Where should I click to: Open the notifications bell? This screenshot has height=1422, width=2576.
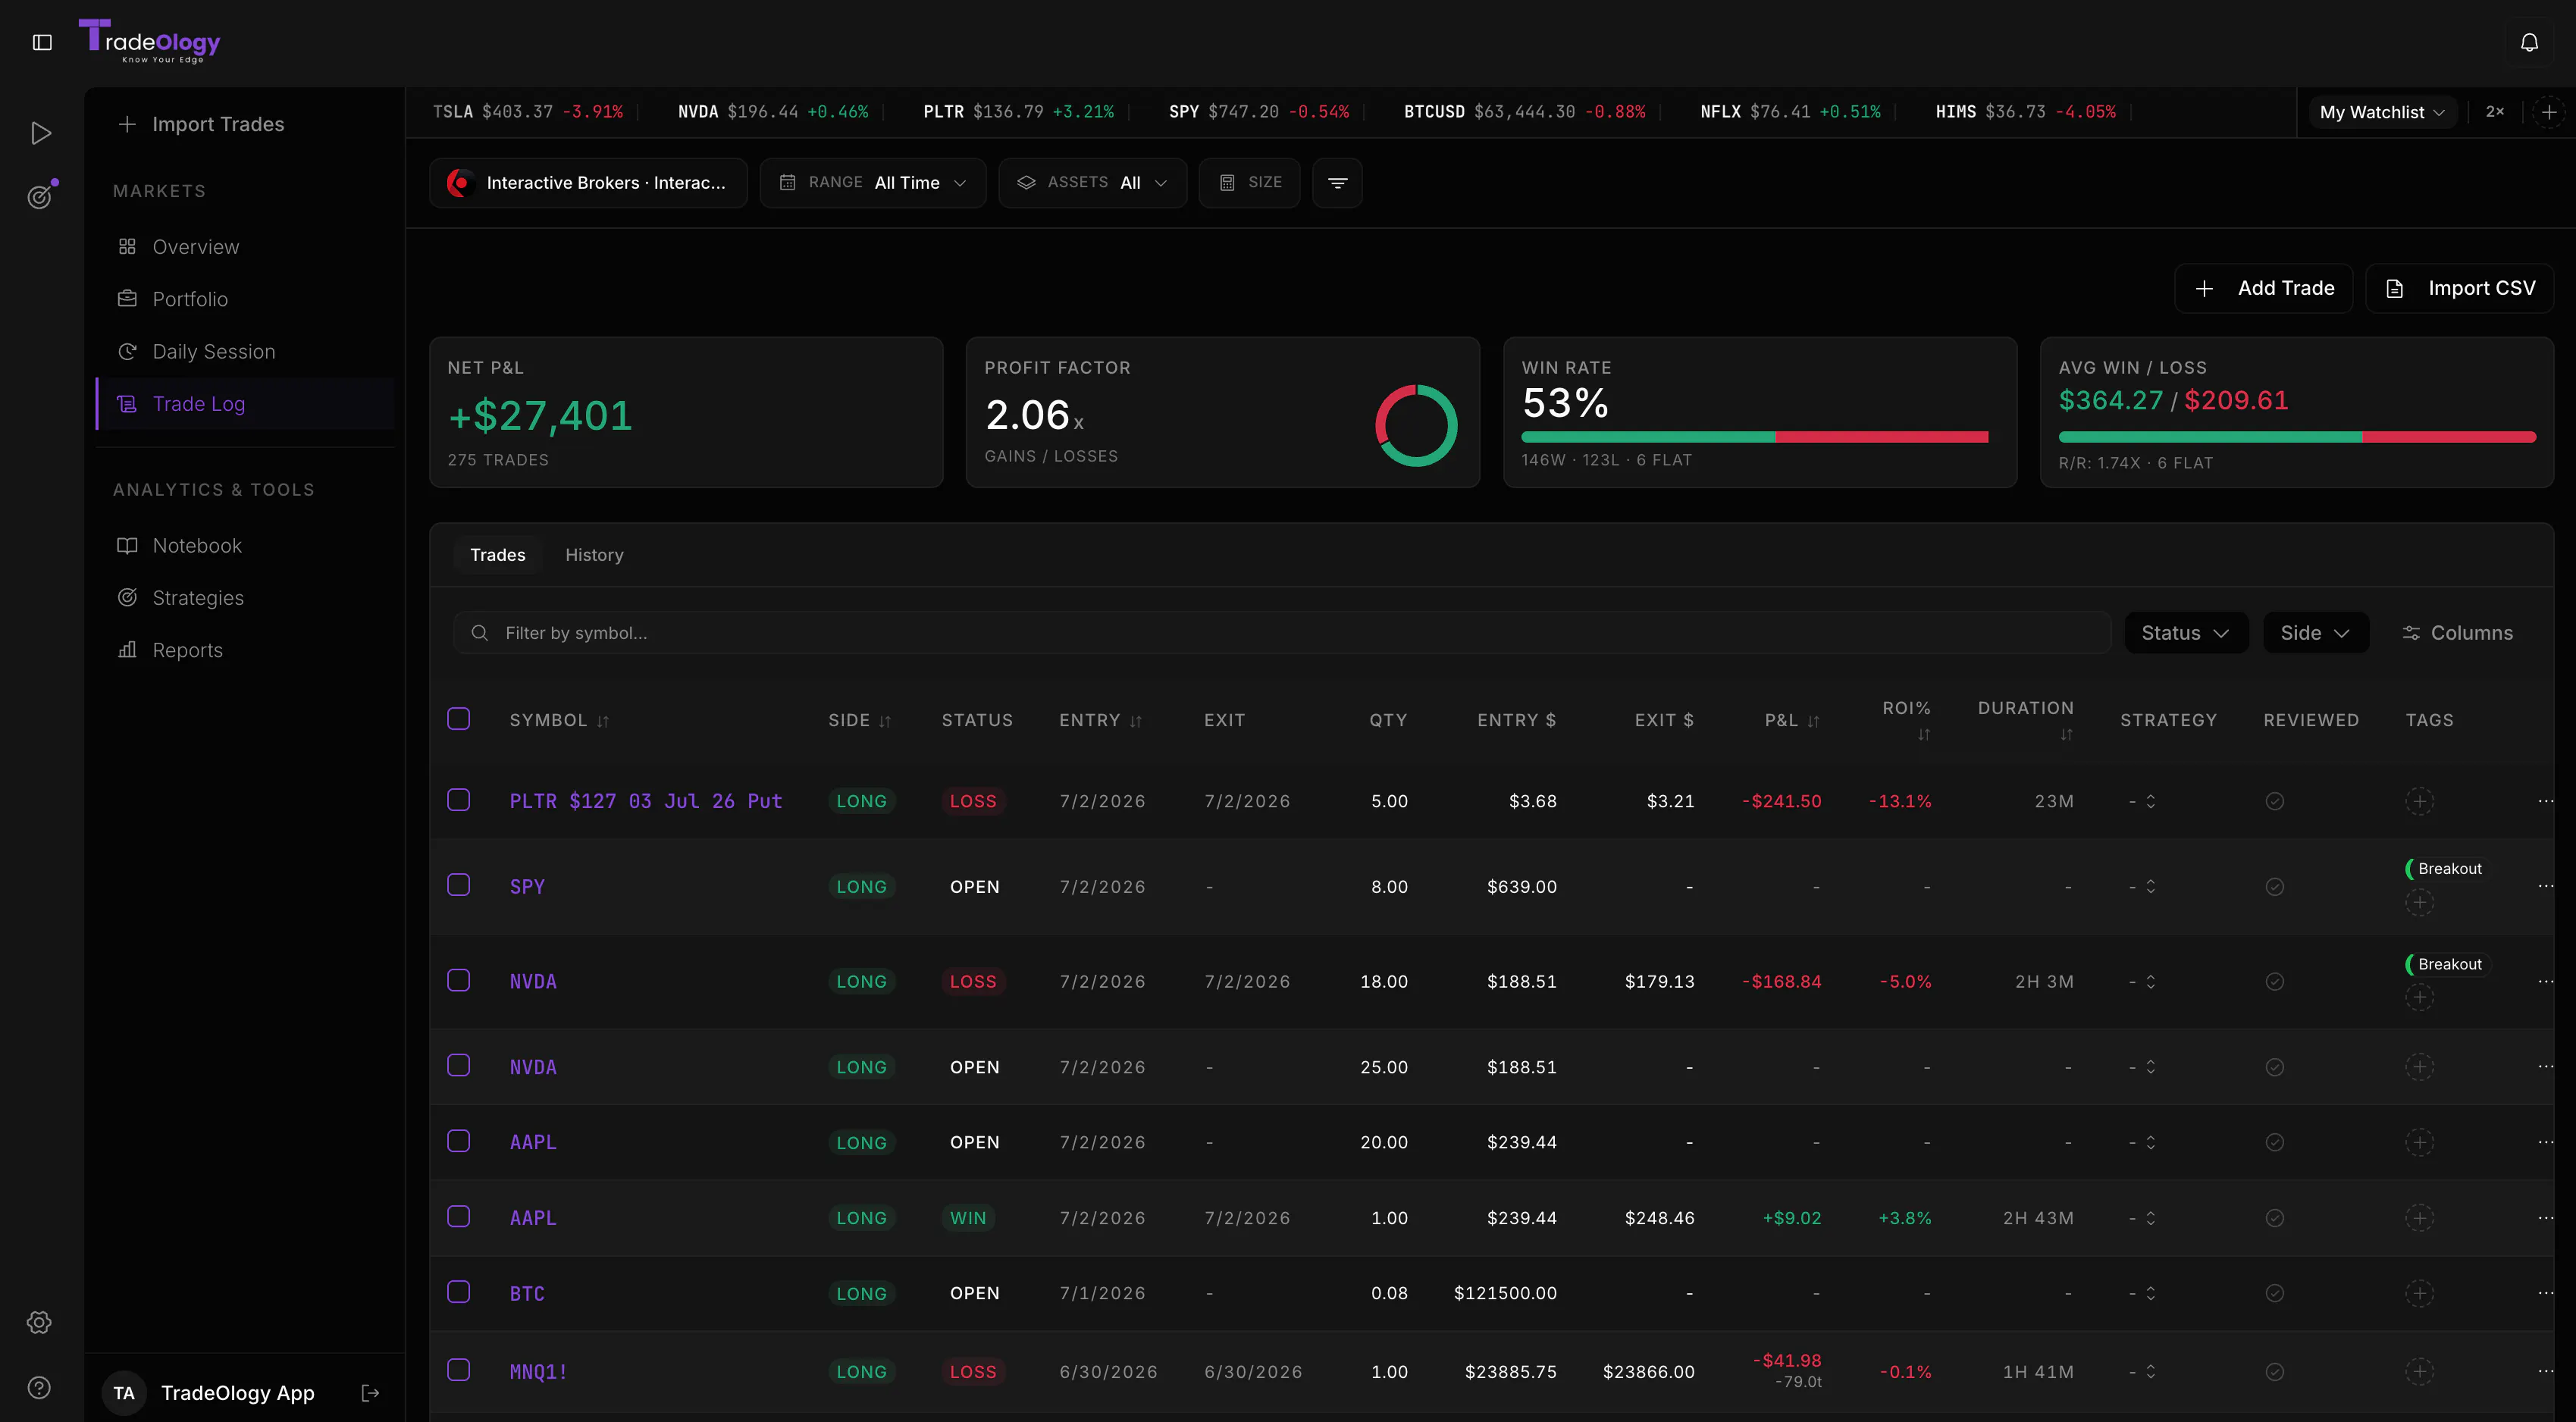[2529, 42]
